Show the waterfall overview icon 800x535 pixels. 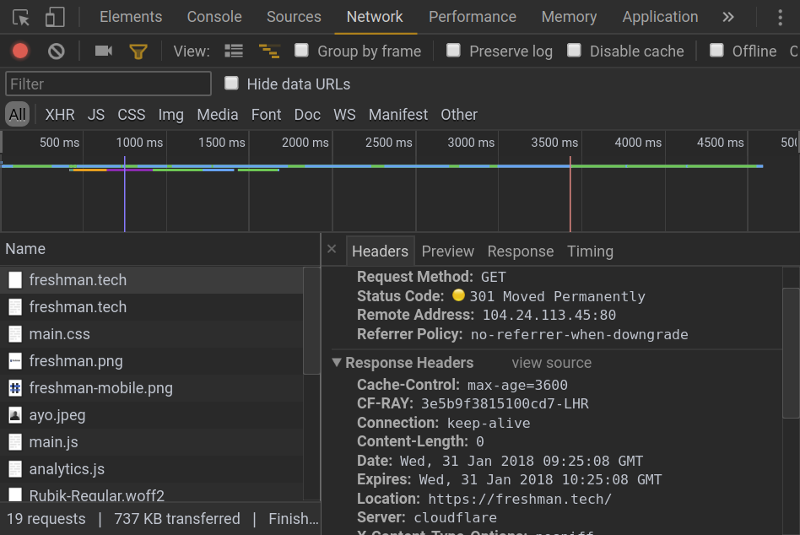pos(268,51)
